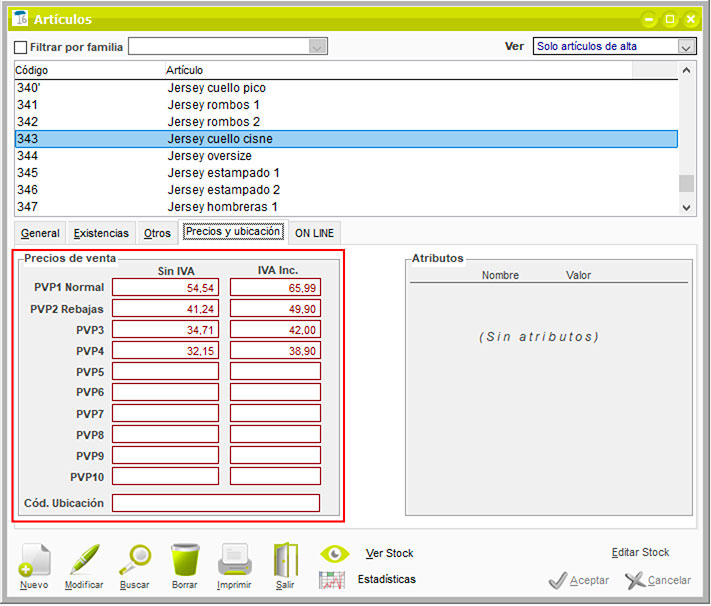711x606 pixels.
Task: Click the Ver Stock eye icon
Action: point(335,554)
